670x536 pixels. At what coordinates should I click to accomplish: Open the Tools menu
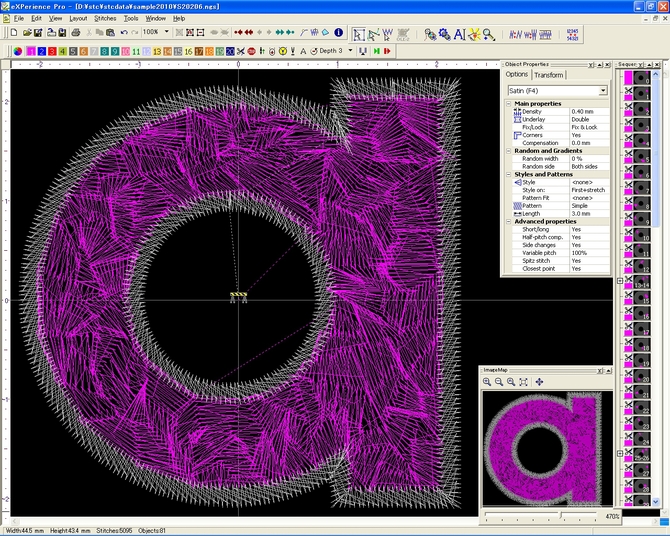131,18
